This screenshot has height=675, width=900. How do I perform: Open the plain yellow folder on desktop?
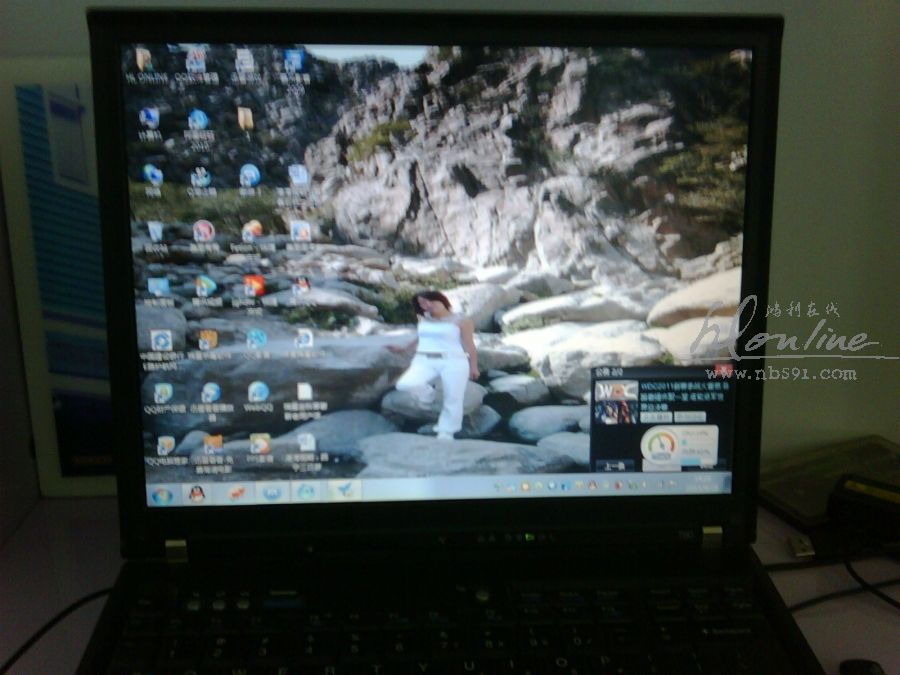tap(245, 119)
